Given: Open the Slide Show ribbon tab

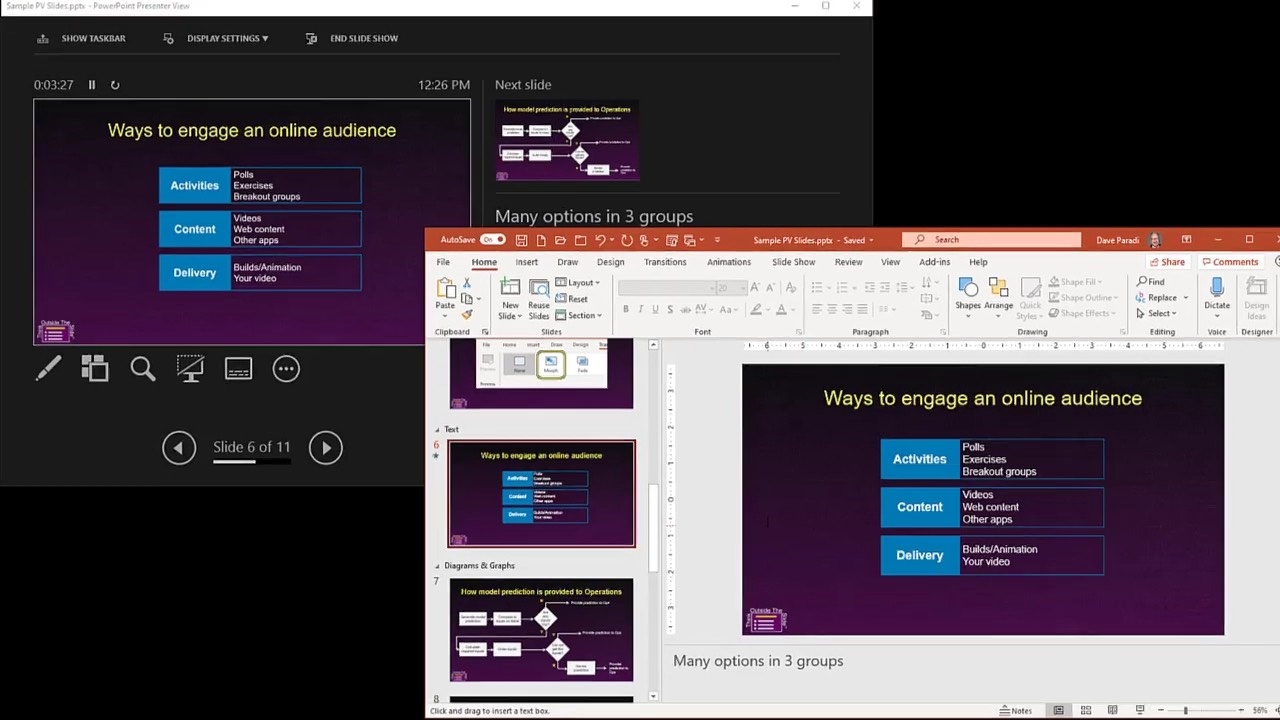Looking at the screenshot, I should [x=793, y=262].
